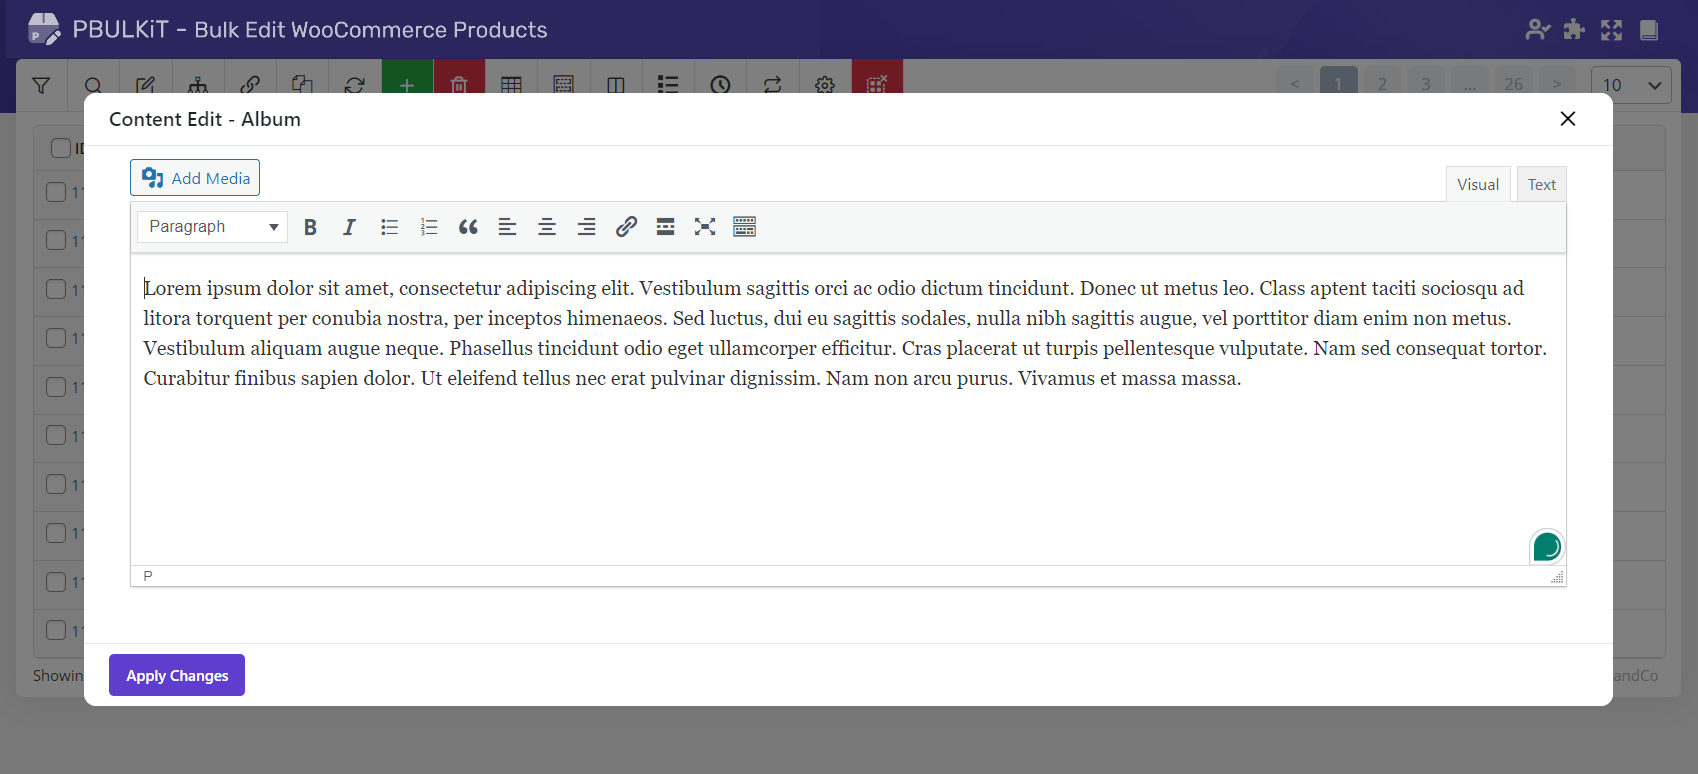Insert or edit link

[626, 227]
